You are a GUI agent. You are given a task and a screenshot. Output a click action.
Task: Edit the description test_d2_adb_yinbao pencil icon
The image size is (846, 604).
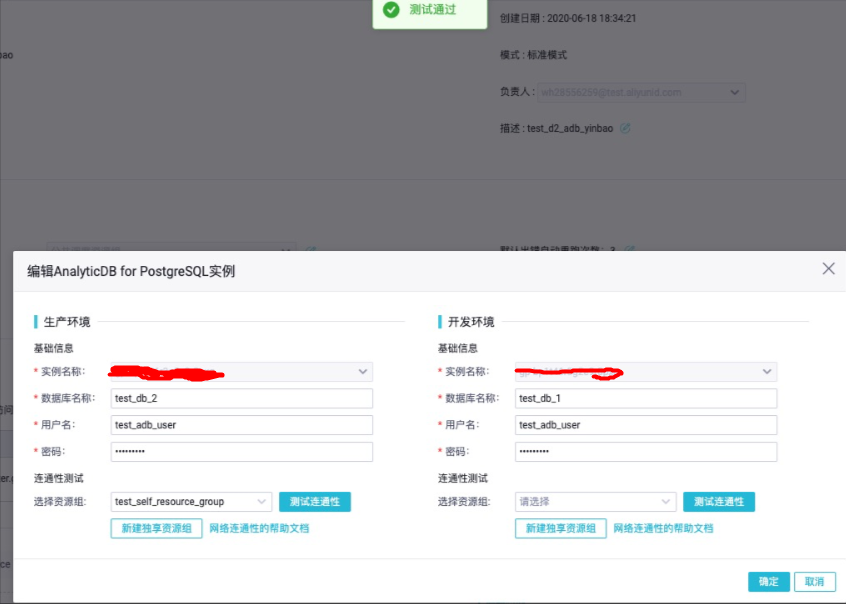(625, 128)
